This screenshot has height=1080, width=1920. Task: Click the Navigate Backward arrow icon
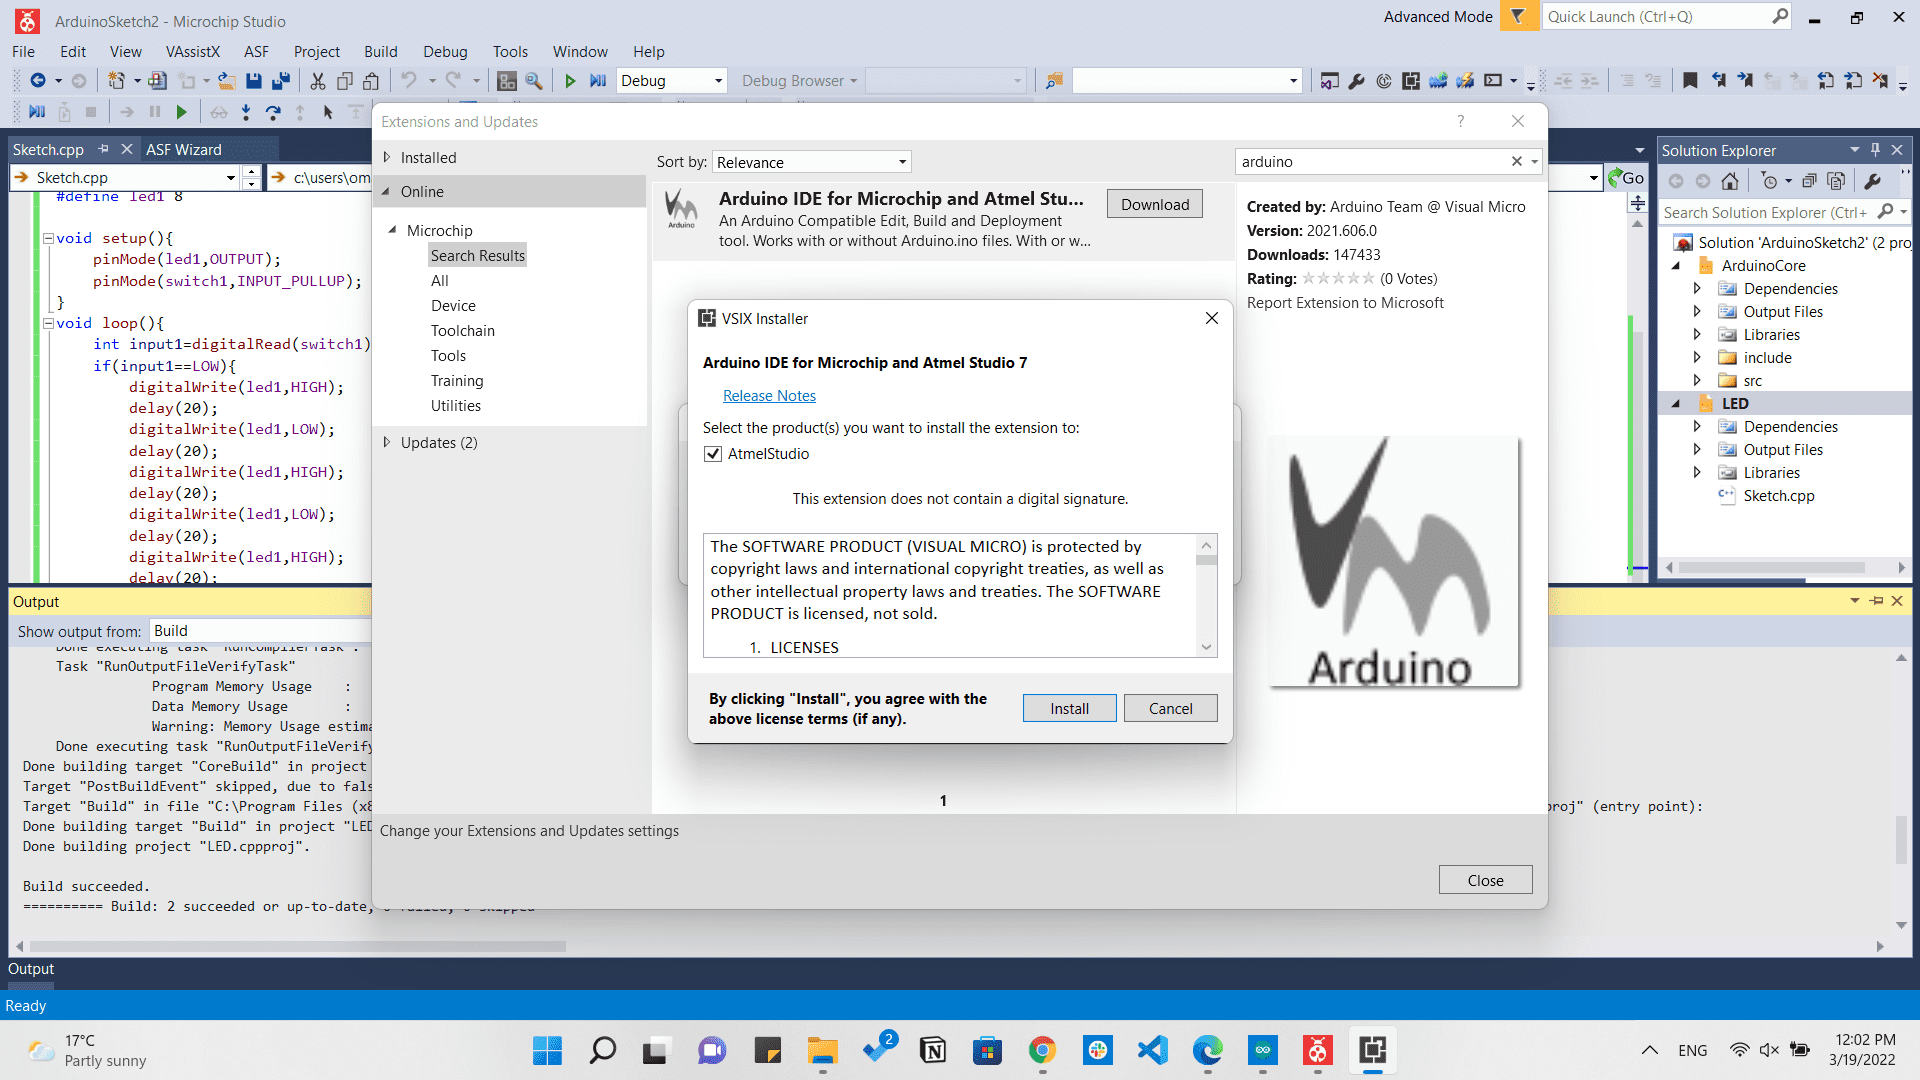pos(38,81)
